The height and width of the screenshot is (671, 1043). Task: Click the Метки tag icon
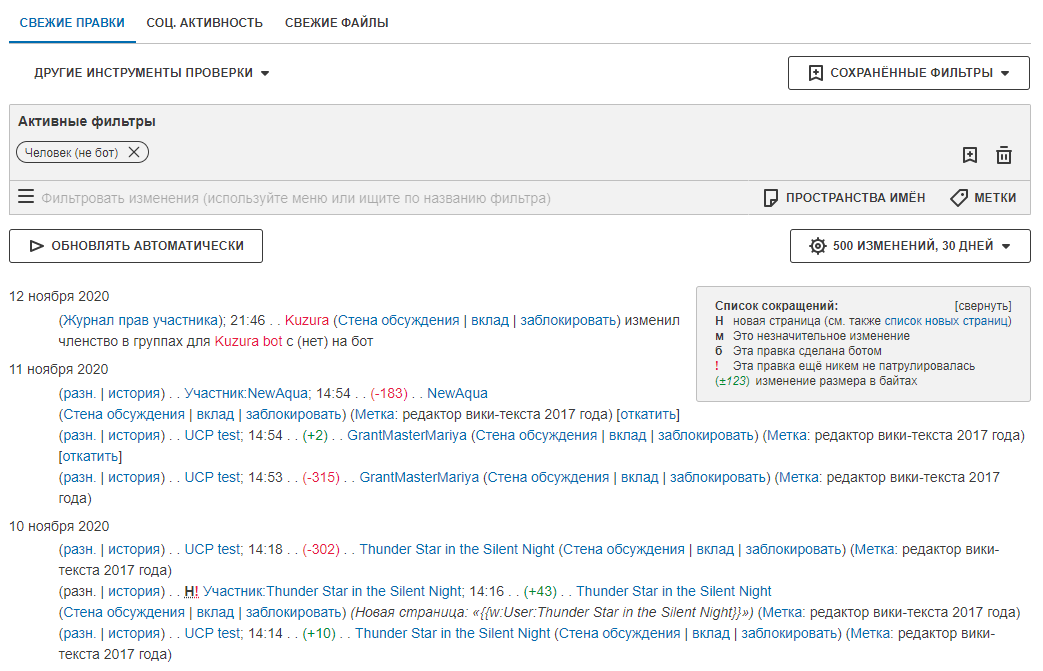(959, 198)
